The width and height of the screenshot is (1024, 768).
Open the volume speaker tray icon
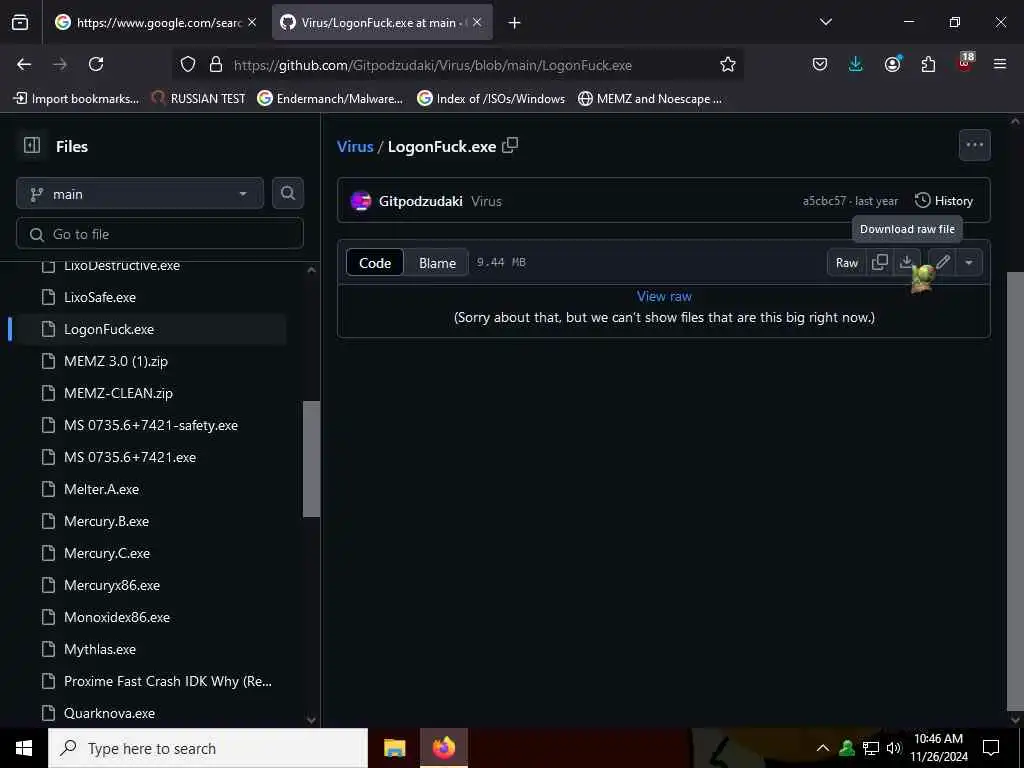click(893, 748)
